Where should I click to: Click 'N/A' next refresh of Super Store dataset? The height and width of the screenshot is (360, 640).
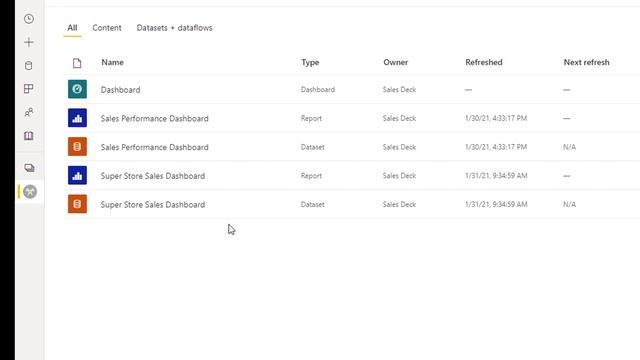569,204
